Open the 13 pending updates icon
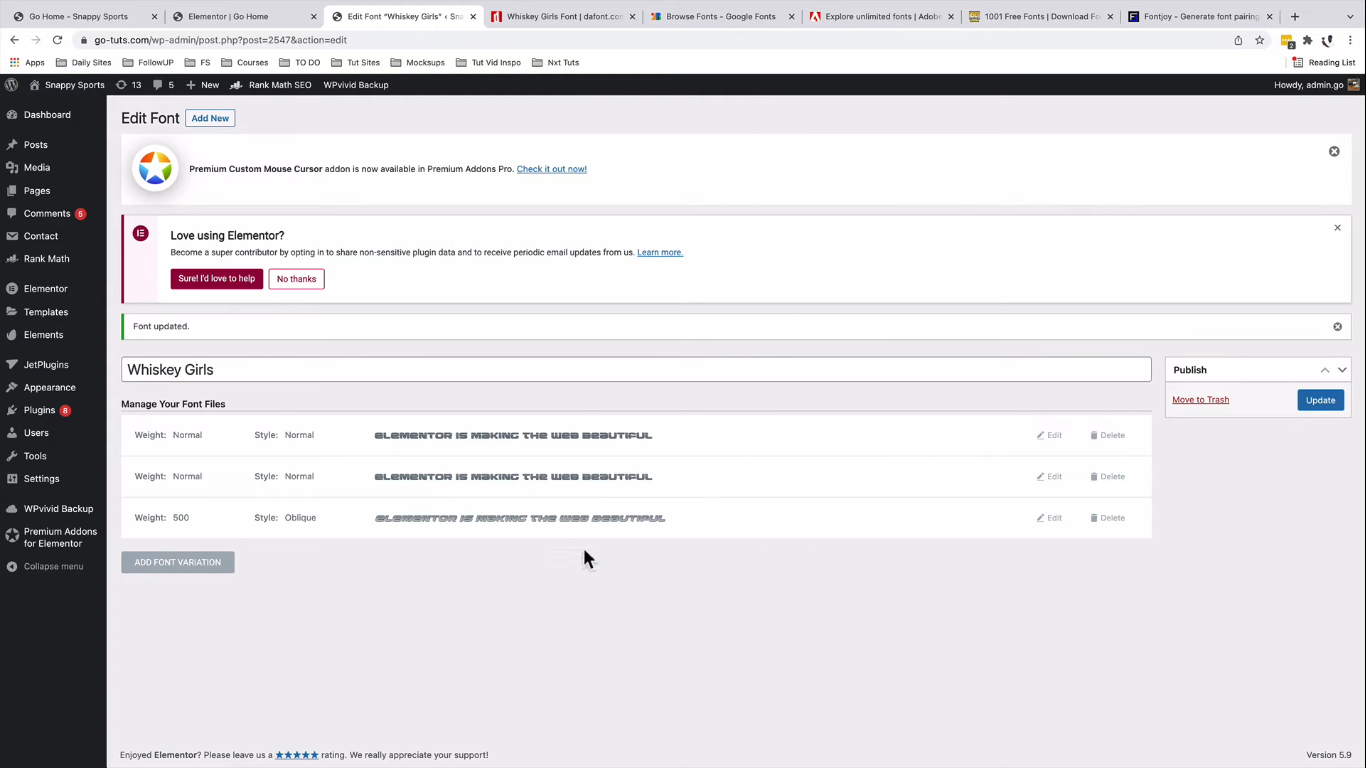 click(129, 85)
